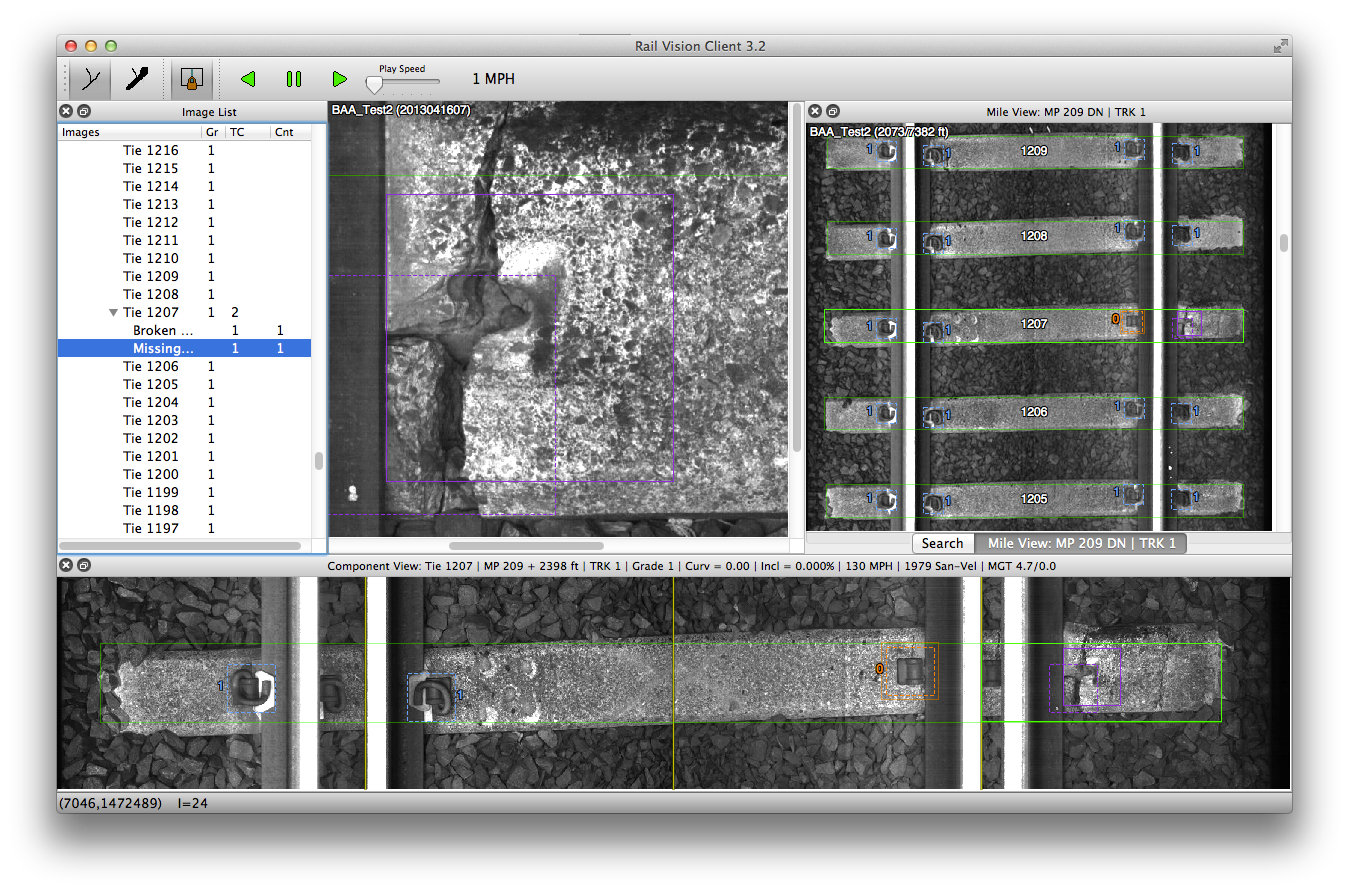Pause playback with the green pause button
1349x892 pixels.
coord(293,78)
